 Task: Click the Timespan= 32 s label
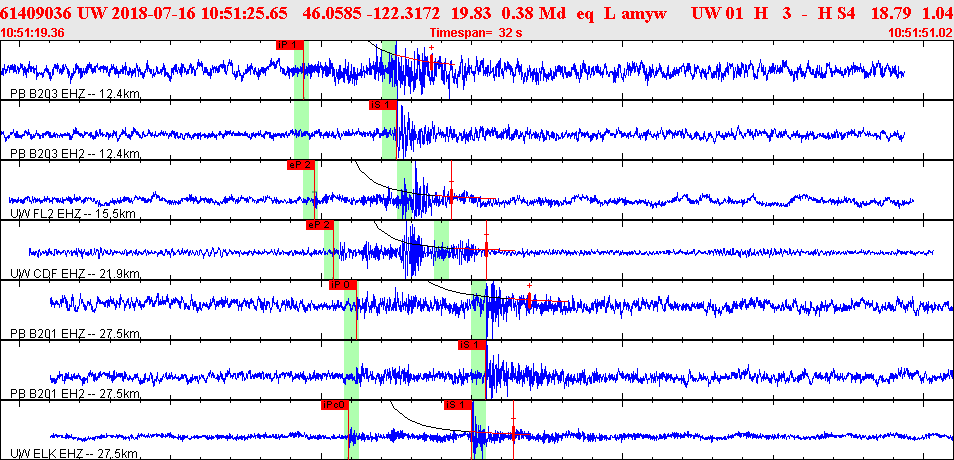(476, 33)
